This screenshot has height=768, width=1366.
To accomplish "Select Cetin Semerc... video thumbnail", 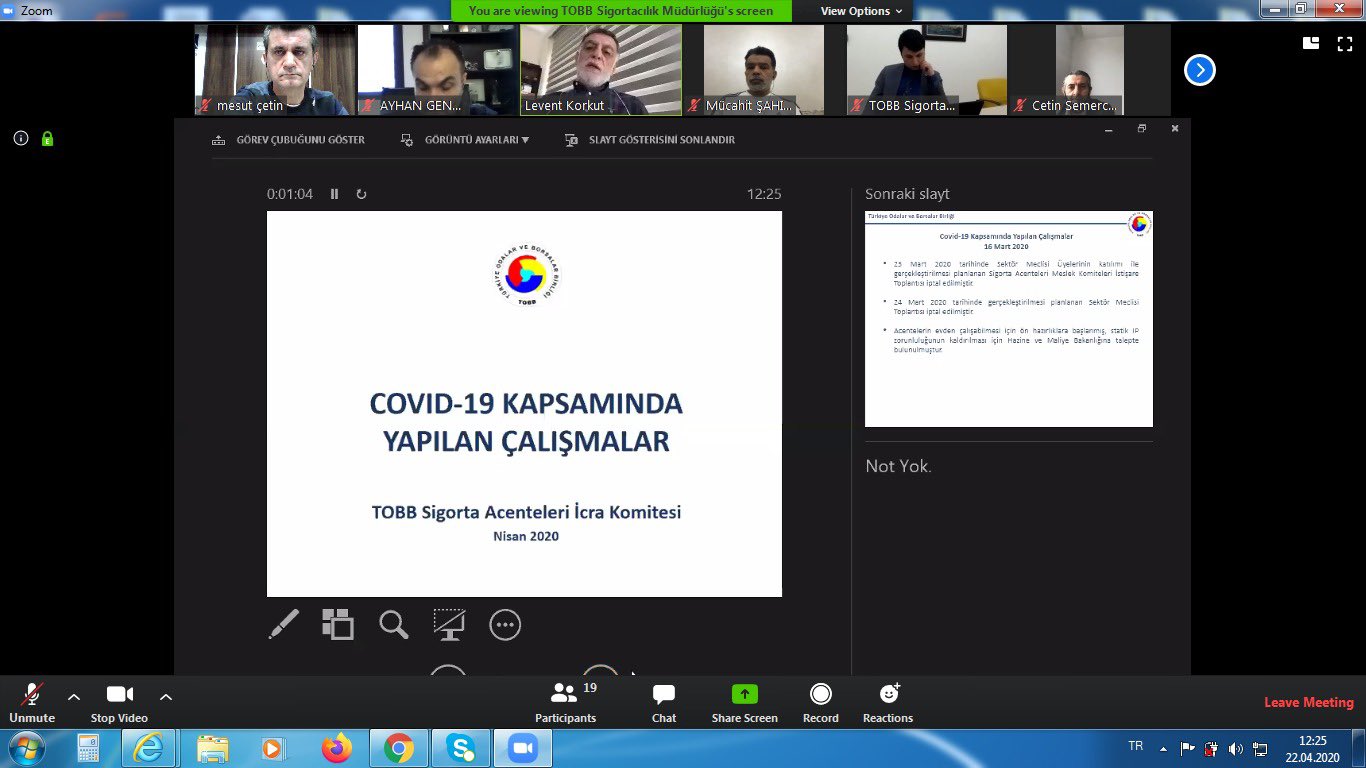I will click(1090, 70).
